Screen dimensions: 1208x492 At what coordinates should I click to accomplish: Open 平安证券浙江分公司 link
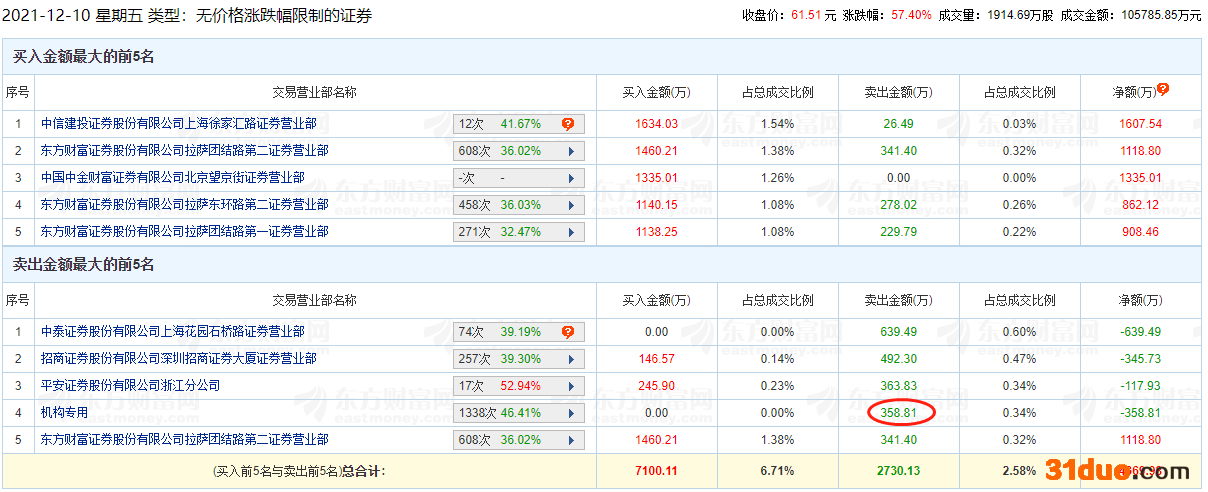130,386
